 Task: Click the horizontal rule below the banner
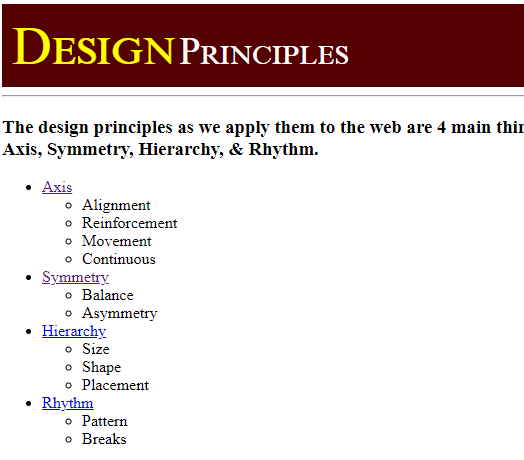tap(263, 96)
